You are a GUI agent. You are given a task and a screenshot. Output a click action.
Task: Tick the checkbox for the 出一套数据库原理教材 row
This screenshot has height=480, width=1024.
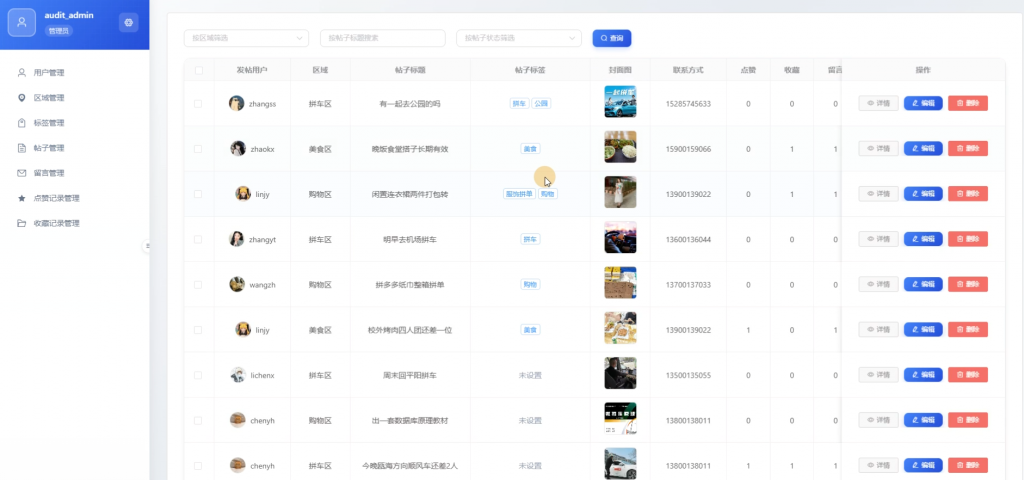(x=199, y=421)
